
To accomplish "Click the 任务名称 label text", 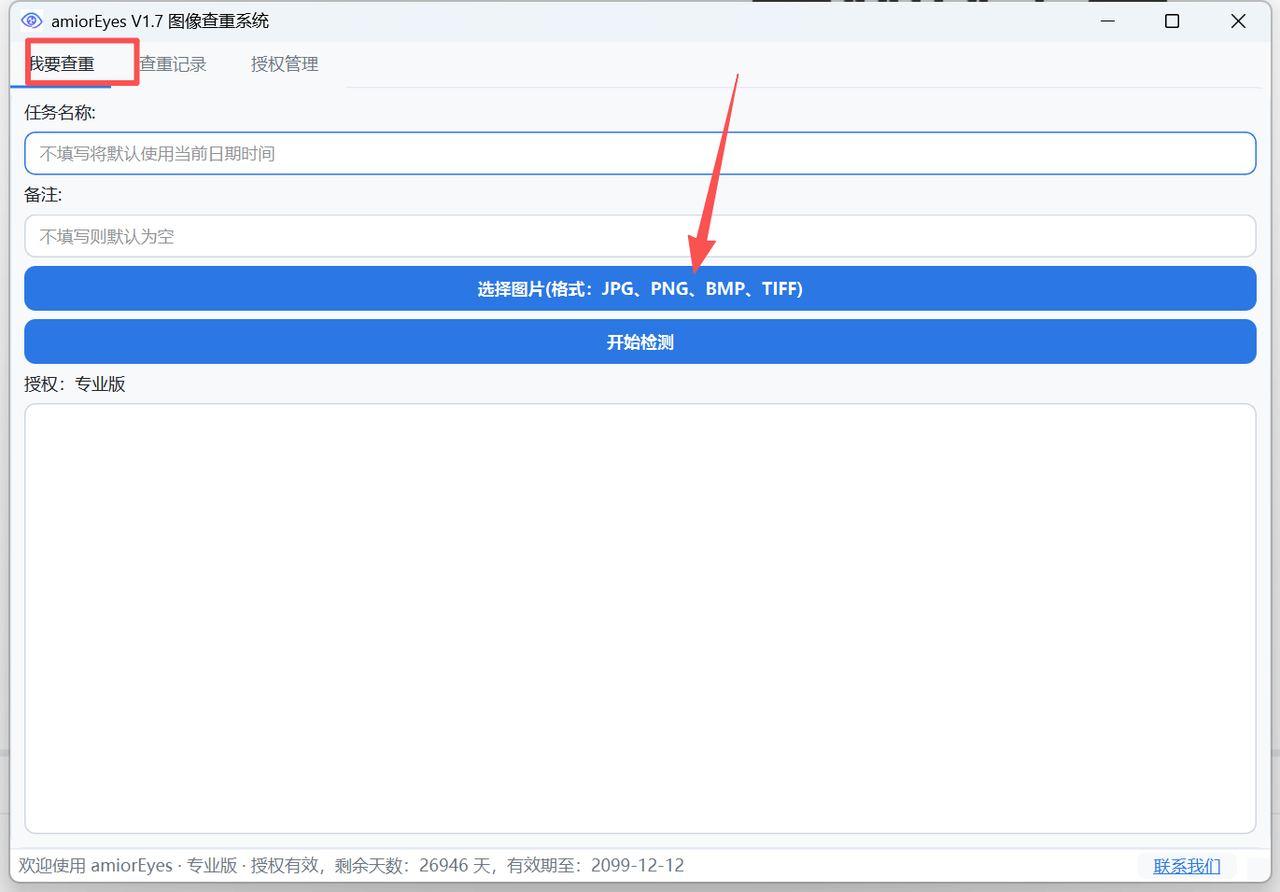I will tap(60, 113).
